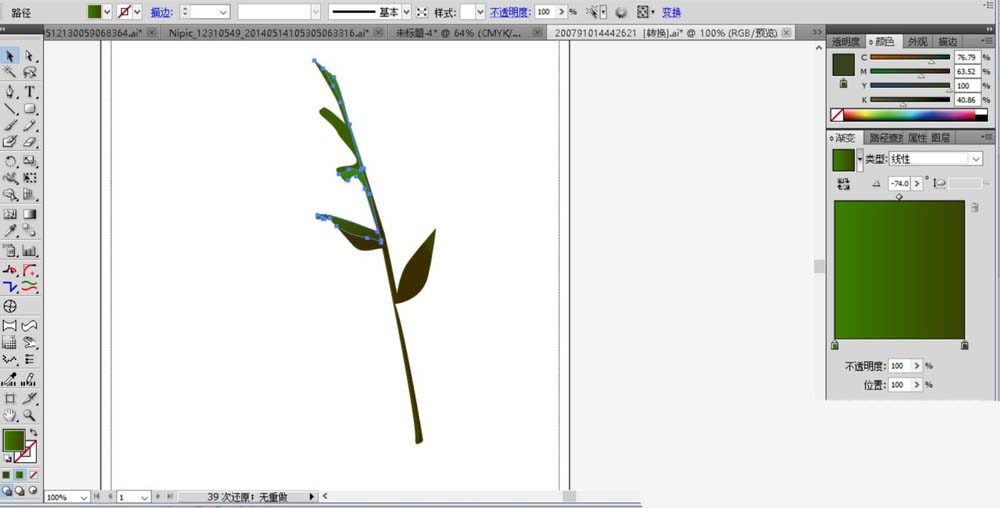The width and height of the screenshot is (1000, 508).
Task: Select the Eyedropper tool
Action: pos(10,231)
